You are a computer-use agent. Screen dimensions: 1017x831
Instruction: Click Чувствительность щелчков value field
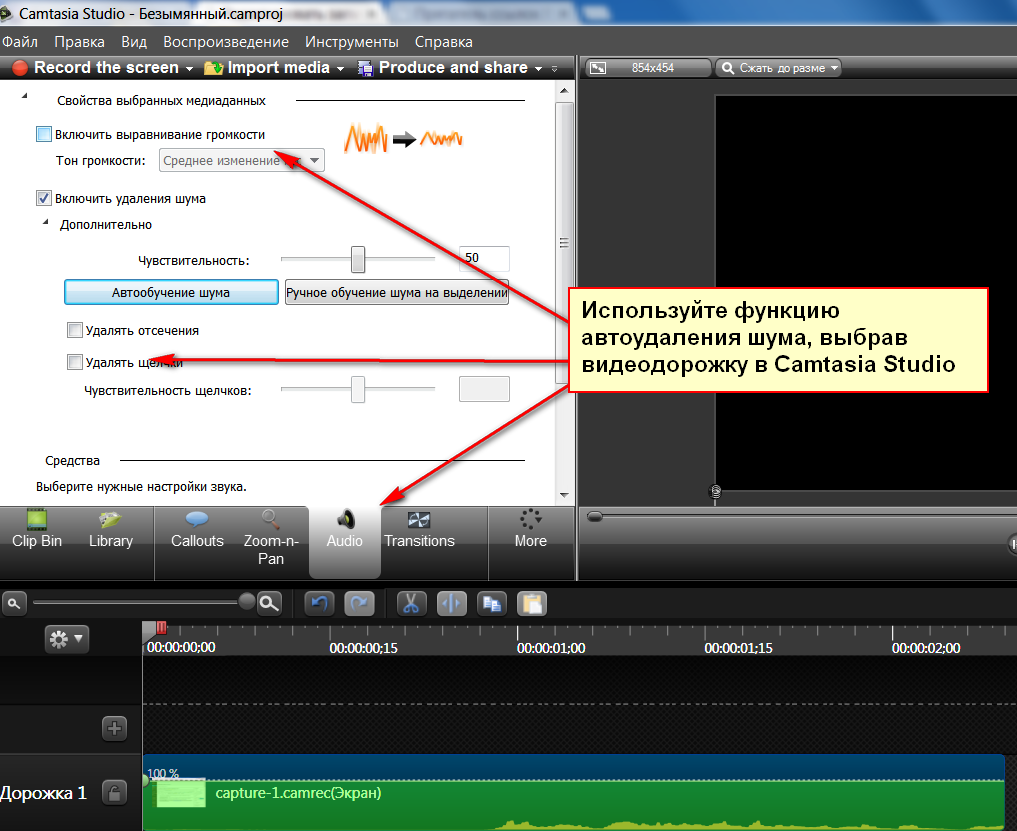tap(484, 389)
